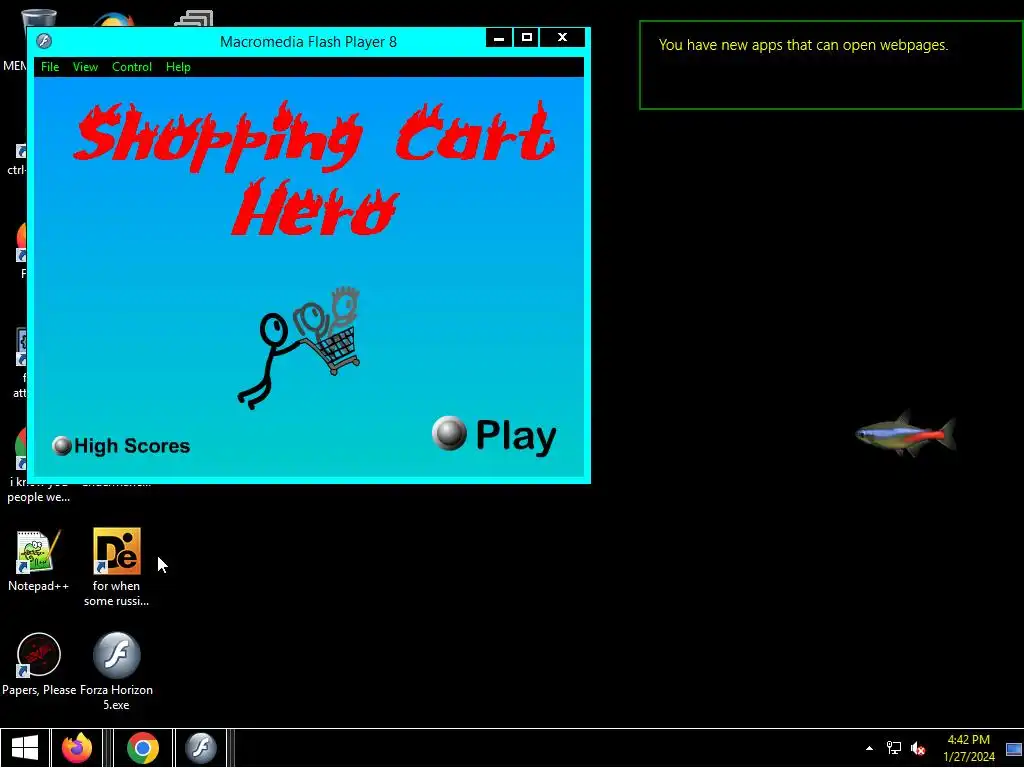The image size is (1024, 768).
Task: Click the stick figure pushing shopping cart
Action: pyautogui.click(x=299, y=347)
